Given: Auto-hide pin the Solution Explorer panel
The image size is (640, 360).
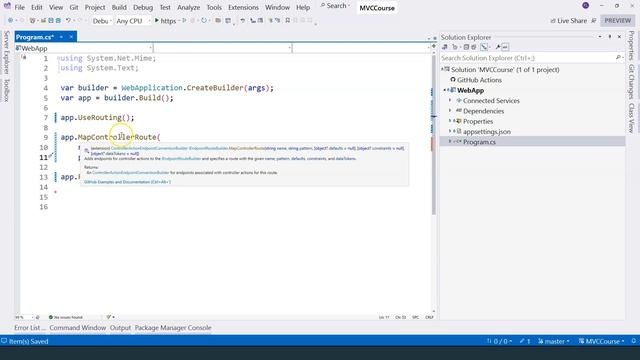Looking at the screenshot, I should [610, 37].
